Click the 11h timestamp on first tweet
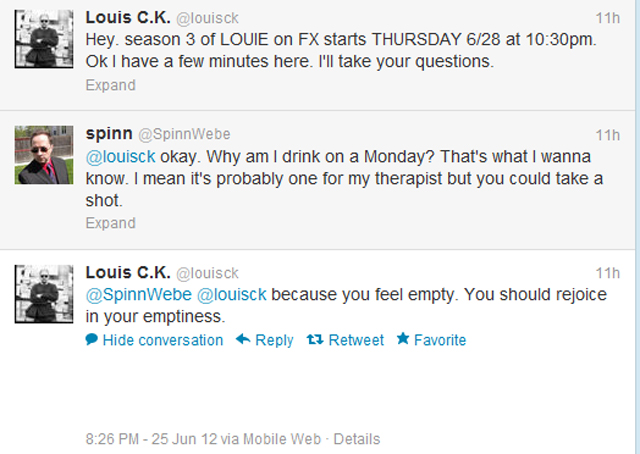Screen dimensions: 640x454 point(607,19)
